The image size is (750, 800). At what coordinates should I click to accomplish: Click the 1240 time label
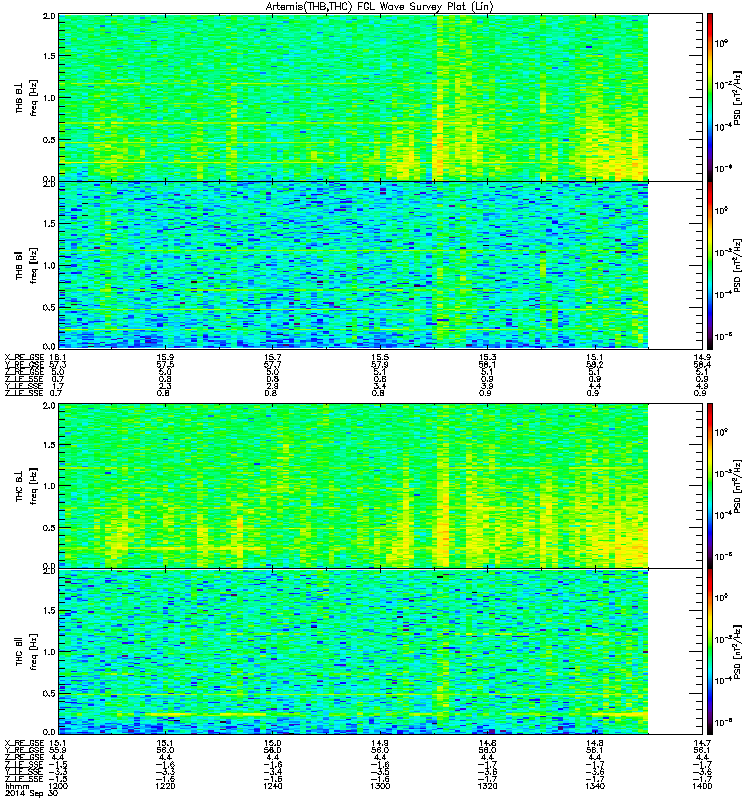[272, 786]
